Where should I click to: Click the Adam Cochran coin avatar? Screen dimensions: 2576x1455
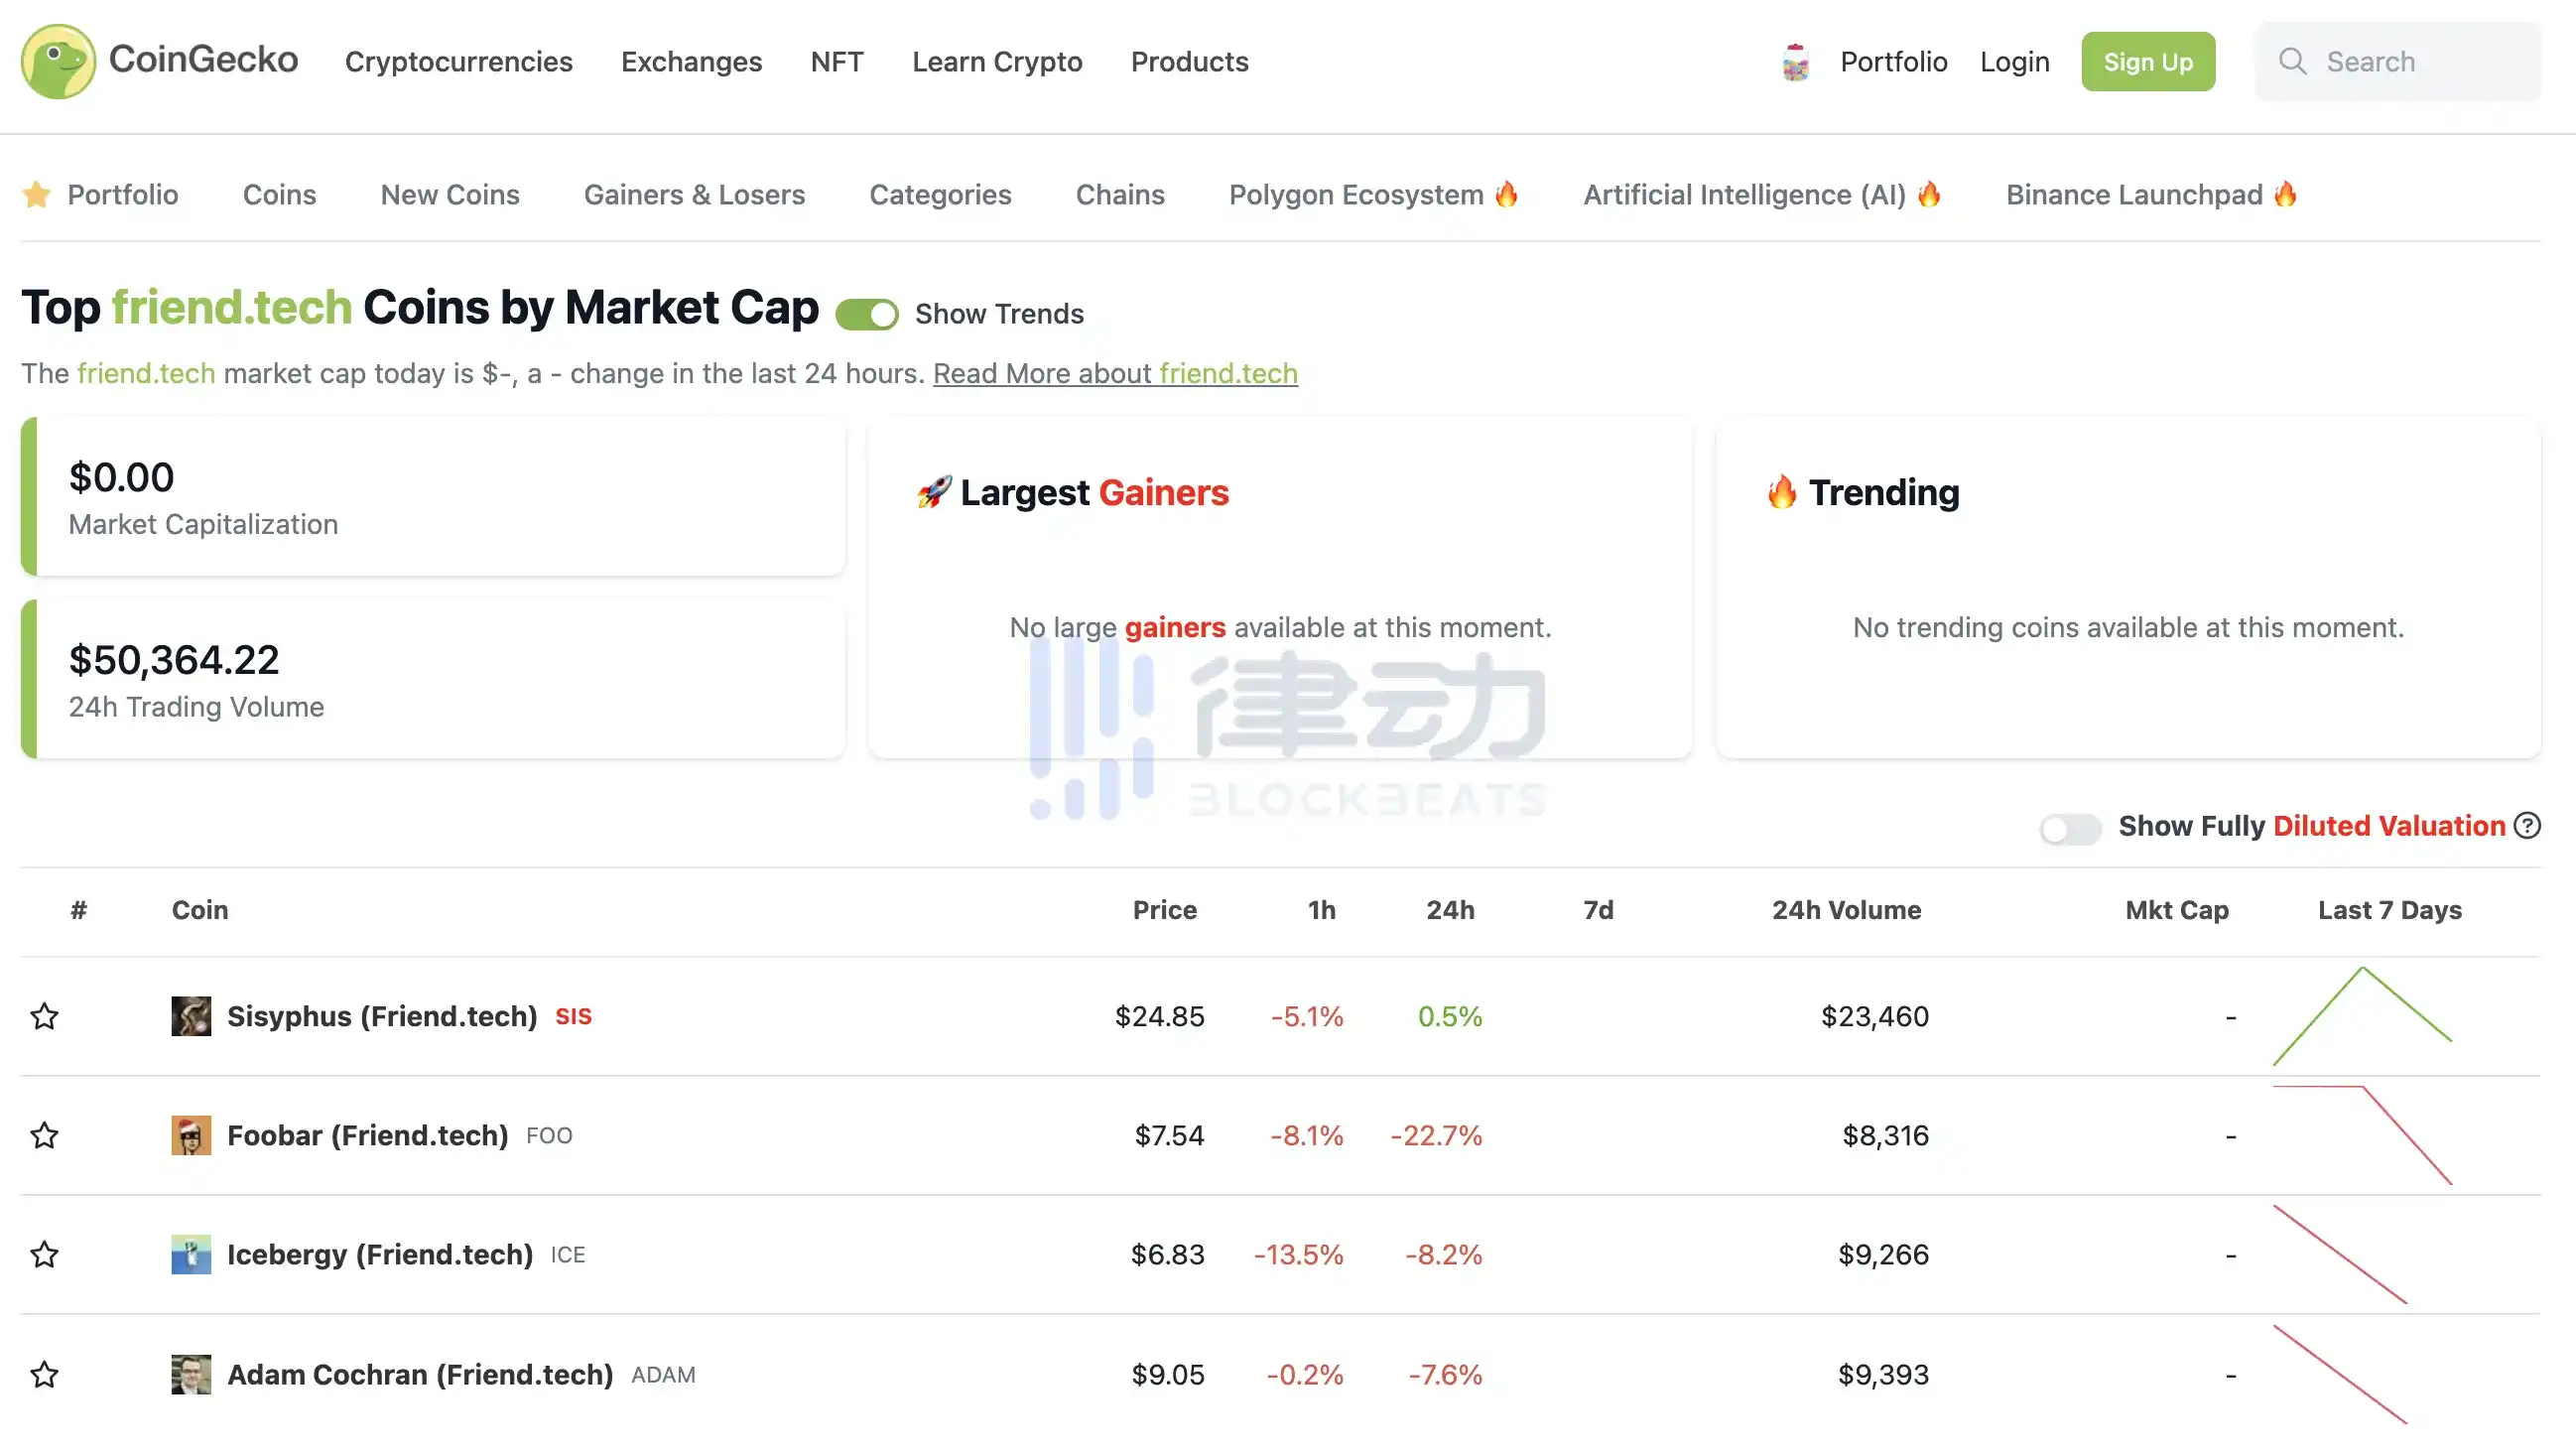coord(191,1374)
